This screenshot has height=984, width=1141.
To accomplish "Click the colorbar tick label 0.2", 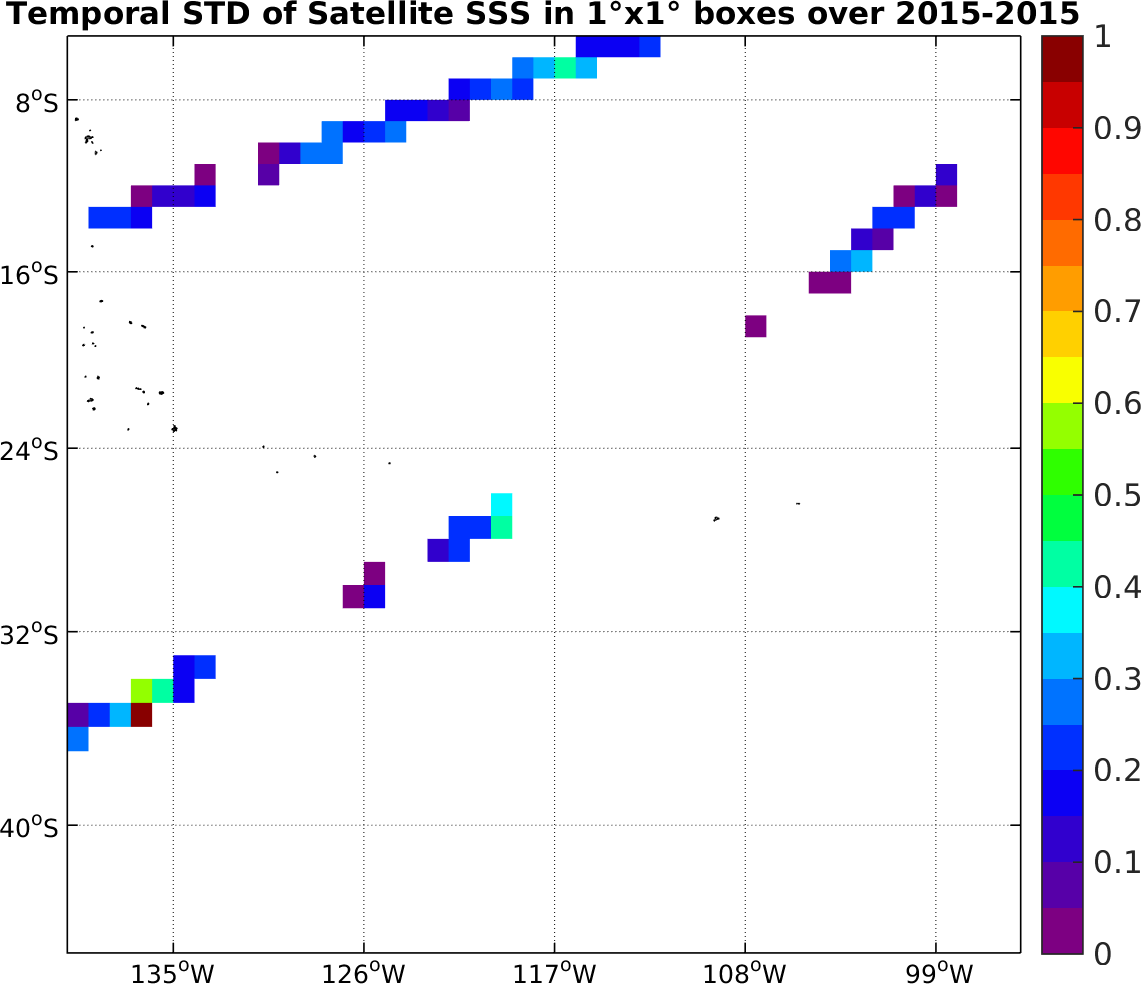I will point(1117,771).
